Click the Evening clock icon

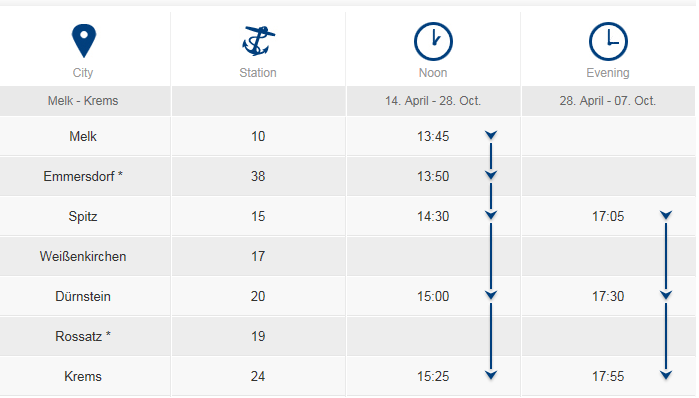point(608,41)
